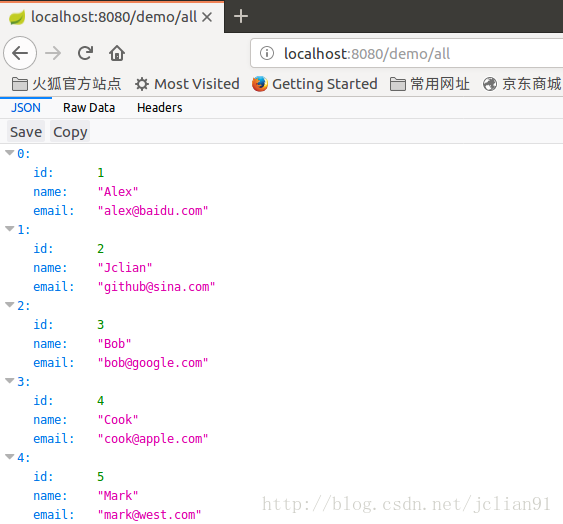
Task: Open the Most Visited bookmarks gear
Action: click(187, 84)
